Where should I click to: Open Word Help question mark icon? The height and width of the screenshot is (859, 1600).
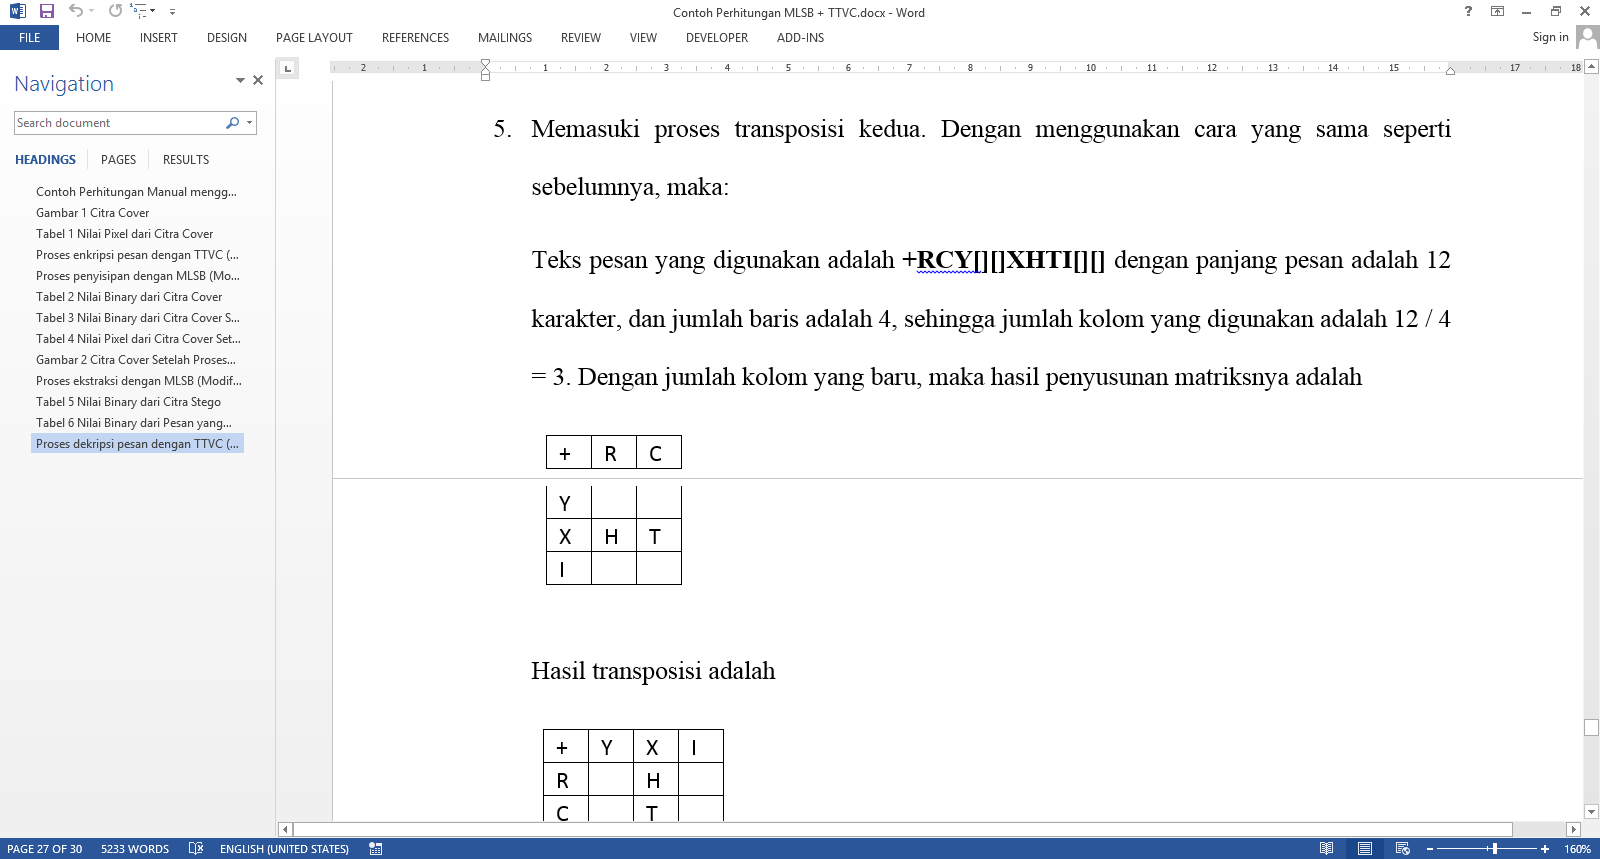click(1468, 12)
